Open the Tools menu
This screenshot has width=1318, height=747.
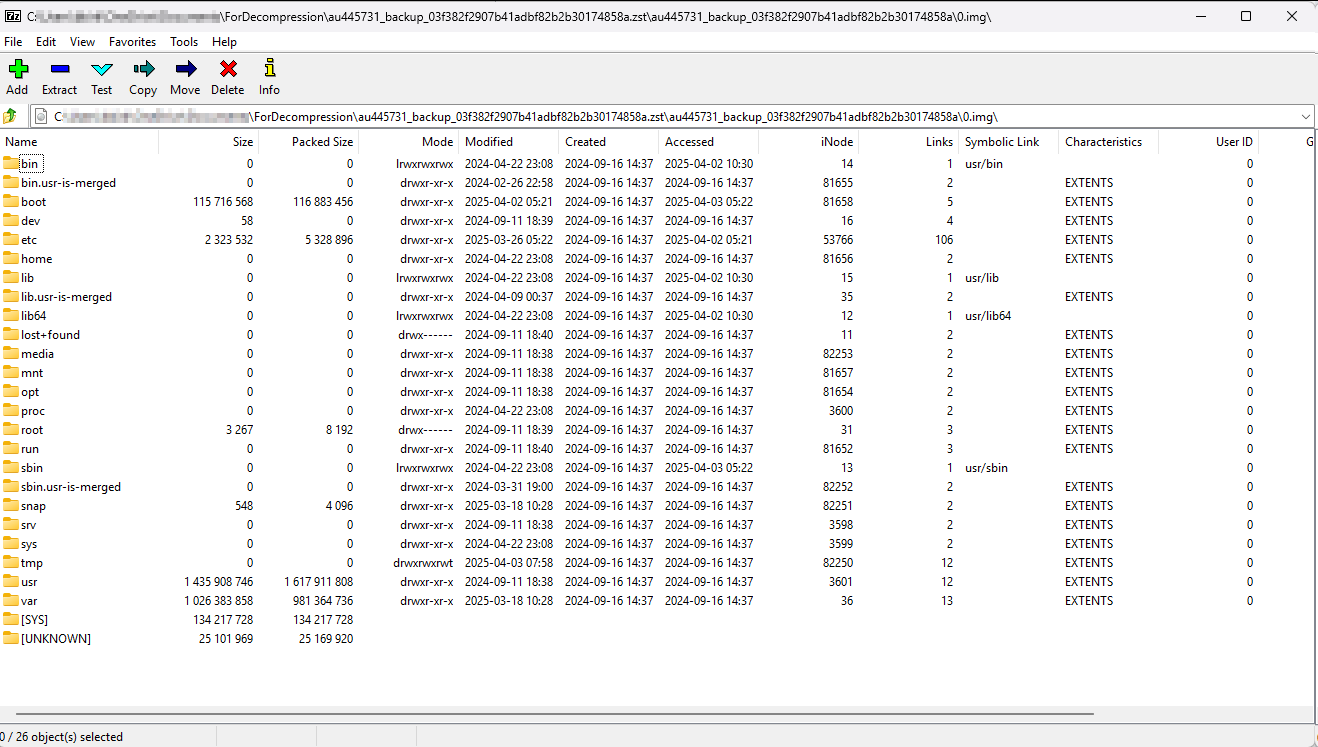pos(184,42)
